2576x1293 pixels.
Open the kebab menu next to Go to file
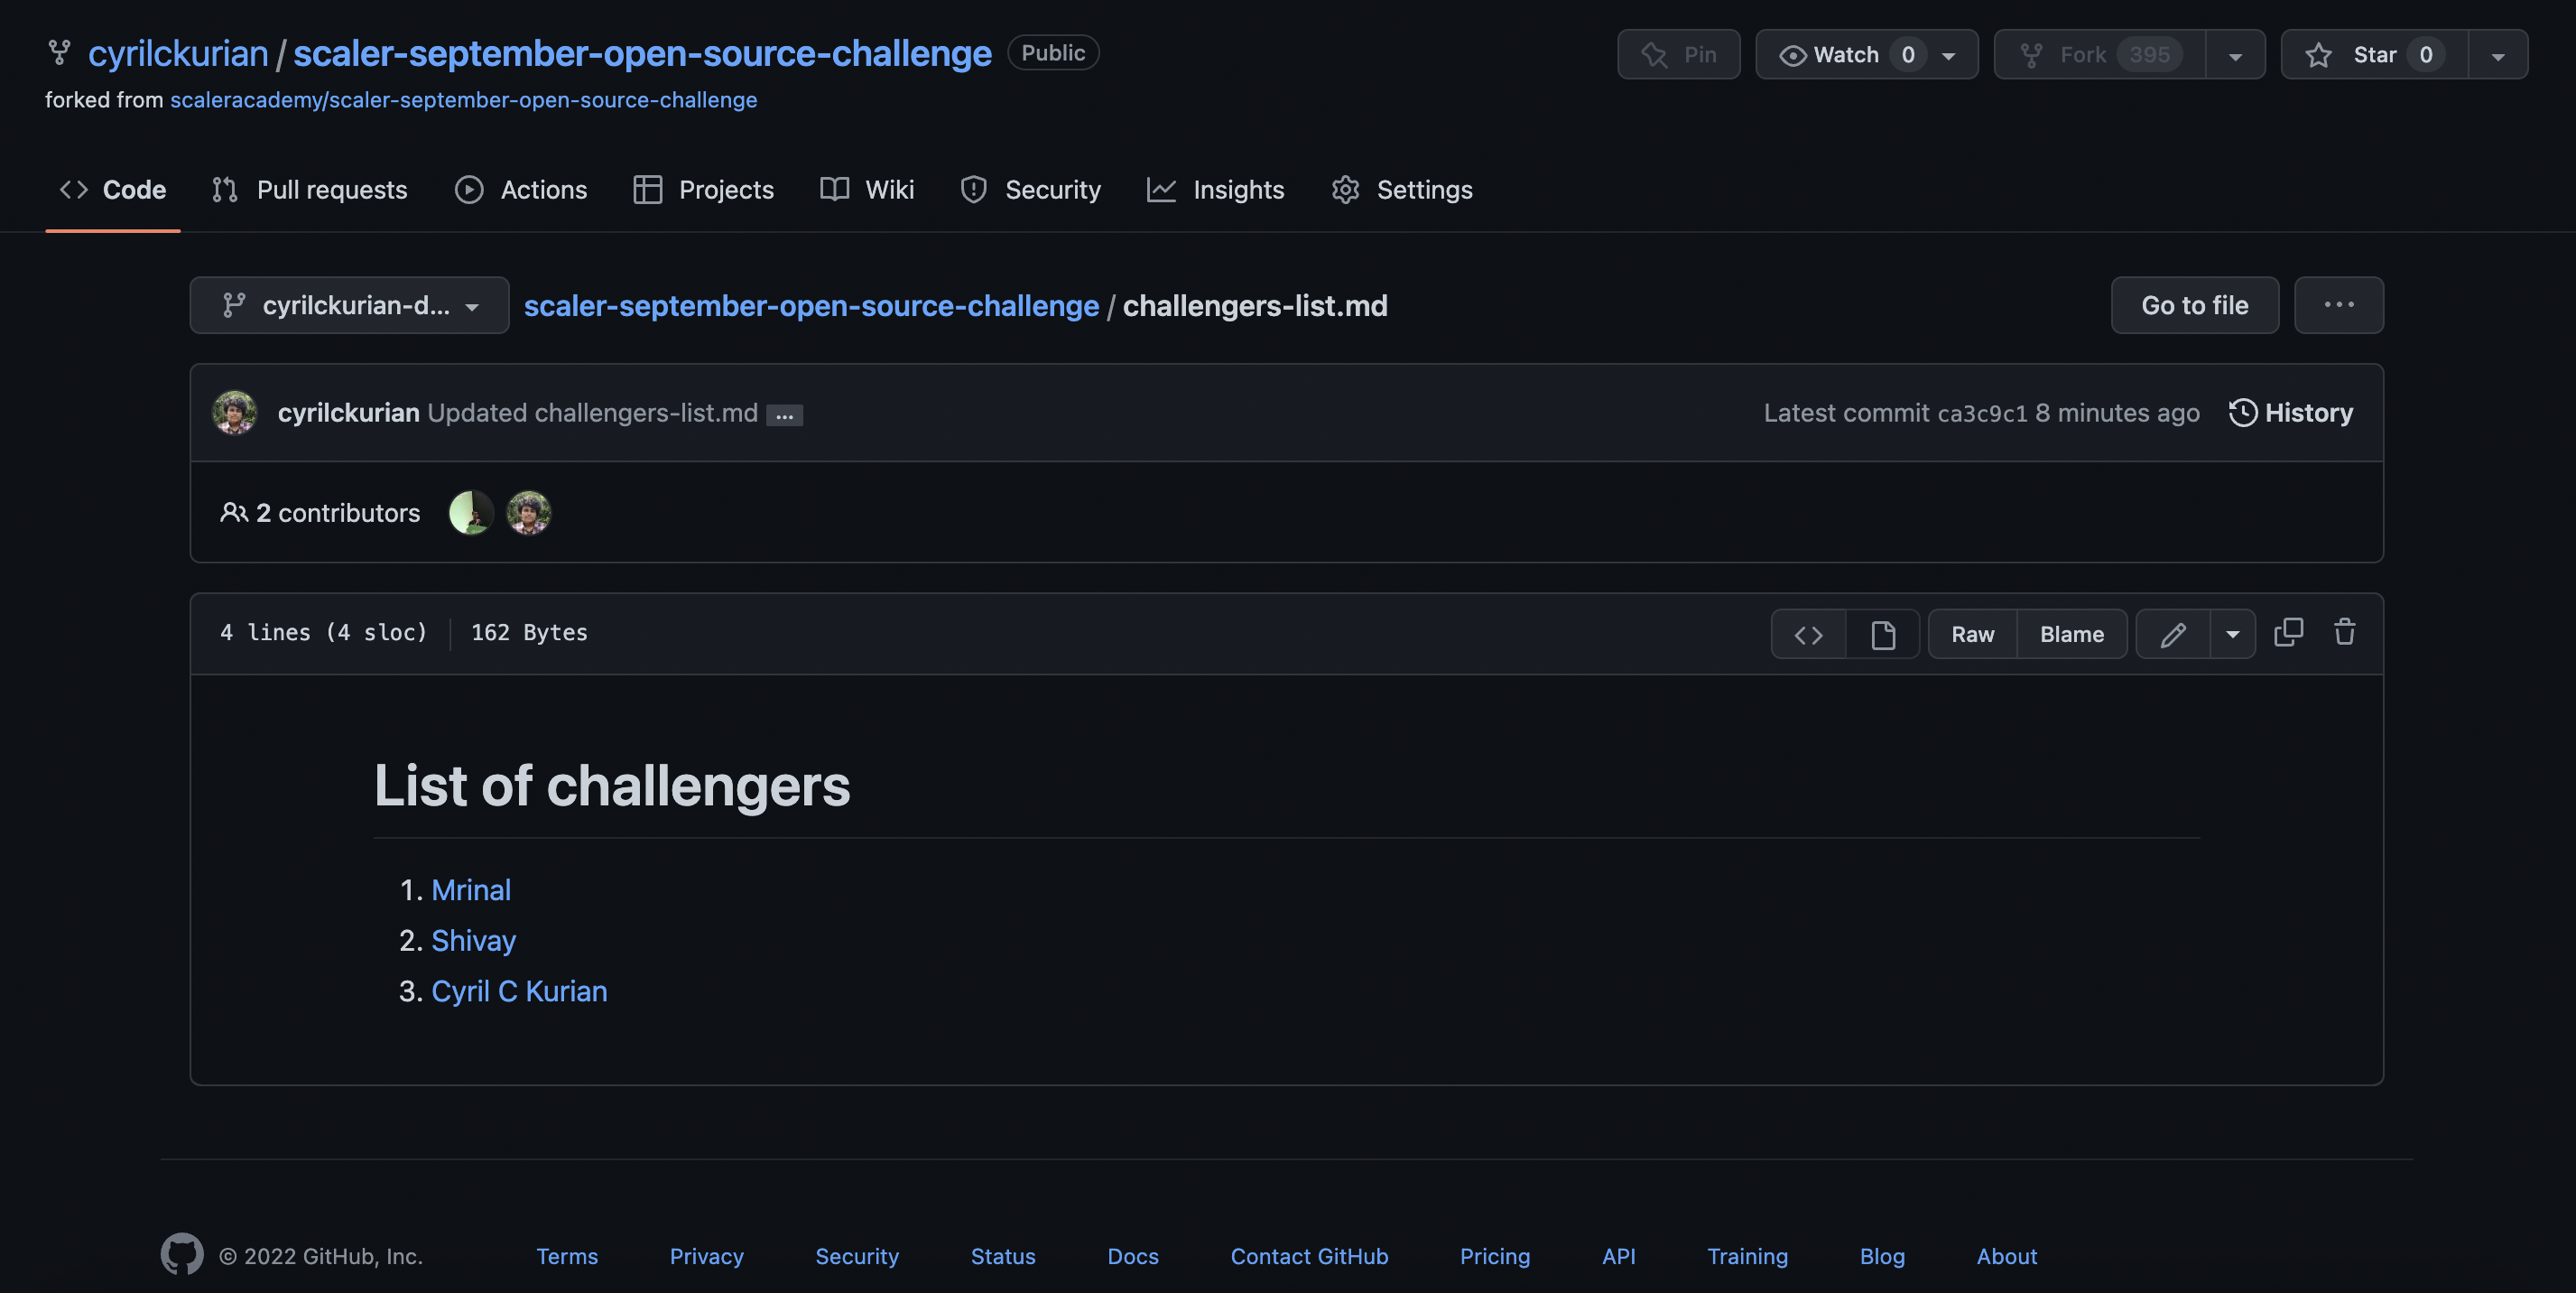pyautogui.click(x=2337, y=305)
